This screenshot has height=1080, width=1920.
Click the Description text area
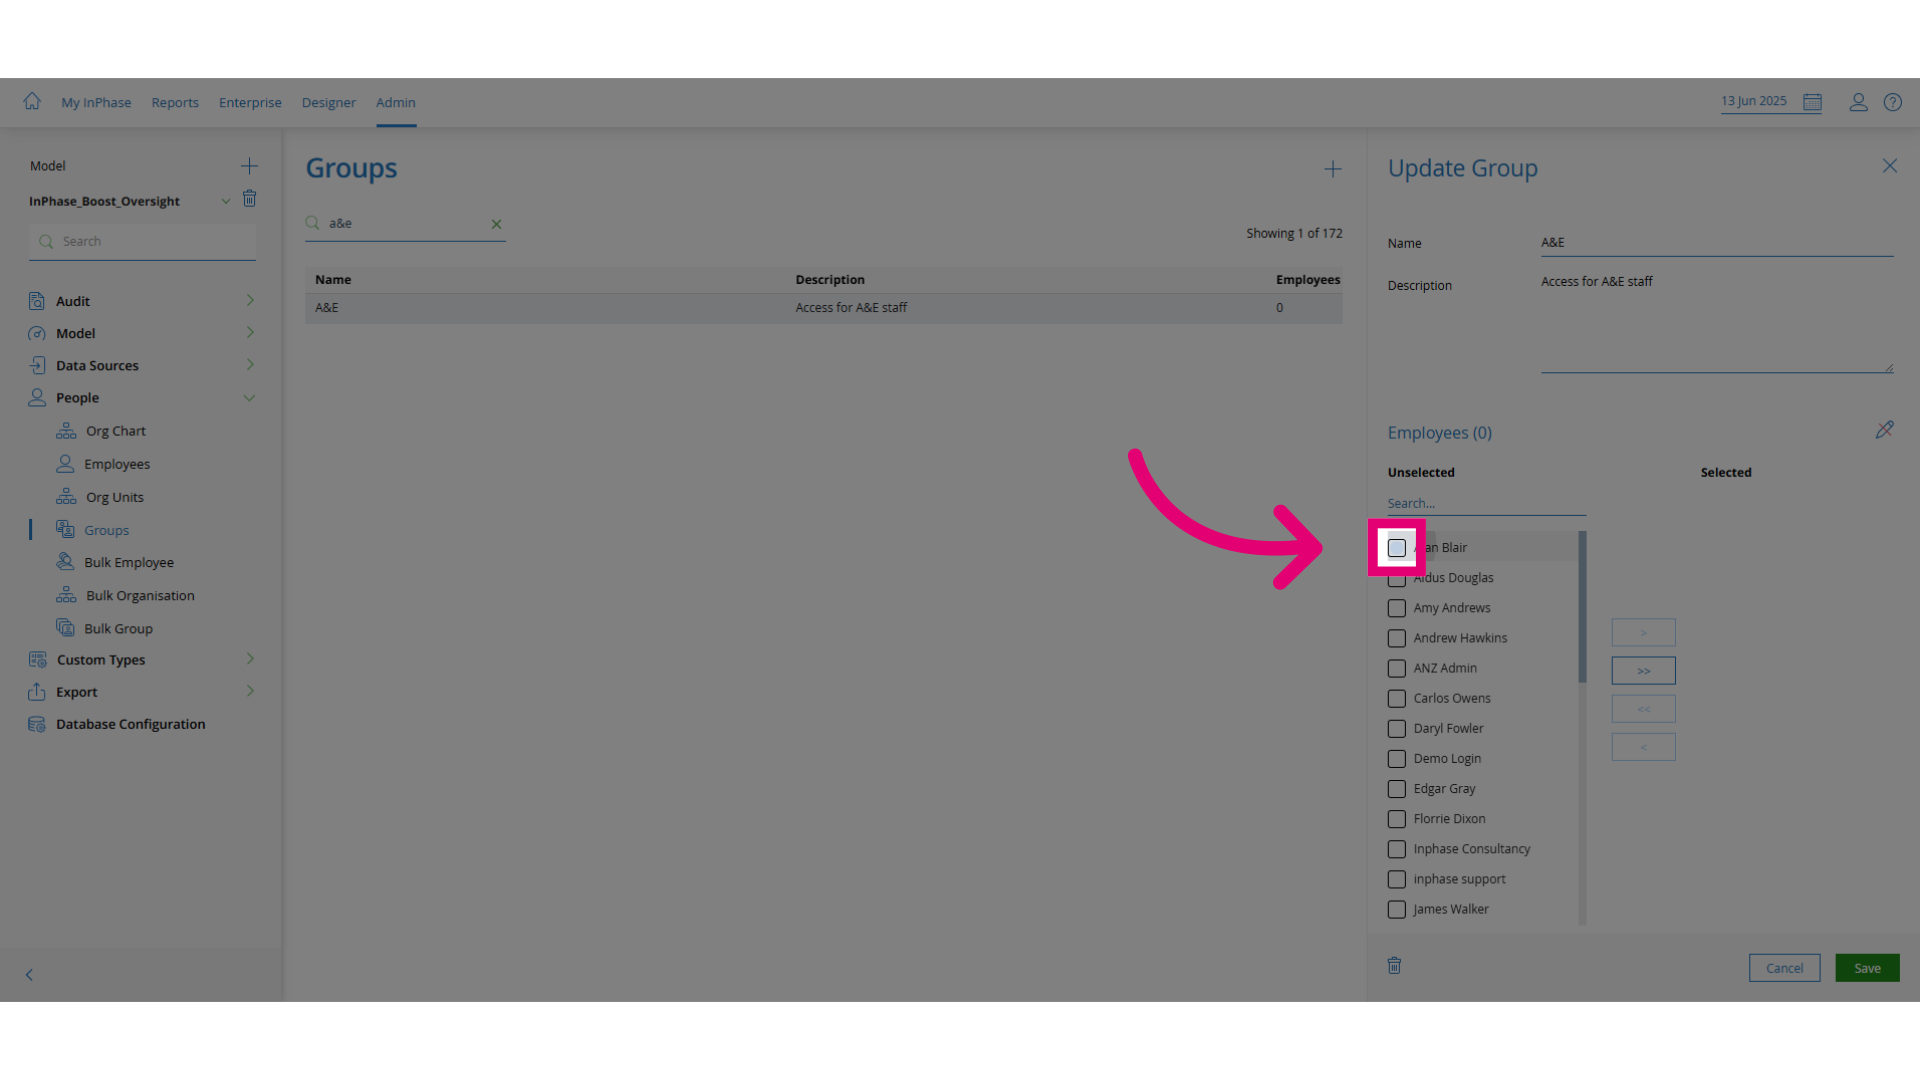click(x=1717, y=322)
